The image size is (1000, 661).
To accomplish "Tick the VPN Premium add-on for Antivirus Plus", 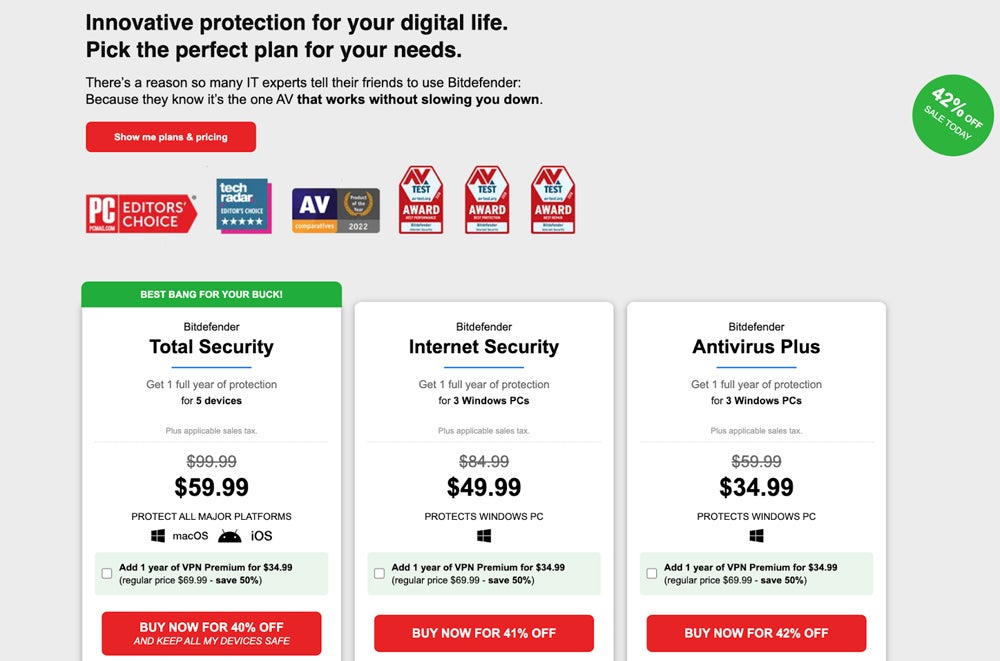I will coord(651,573).
